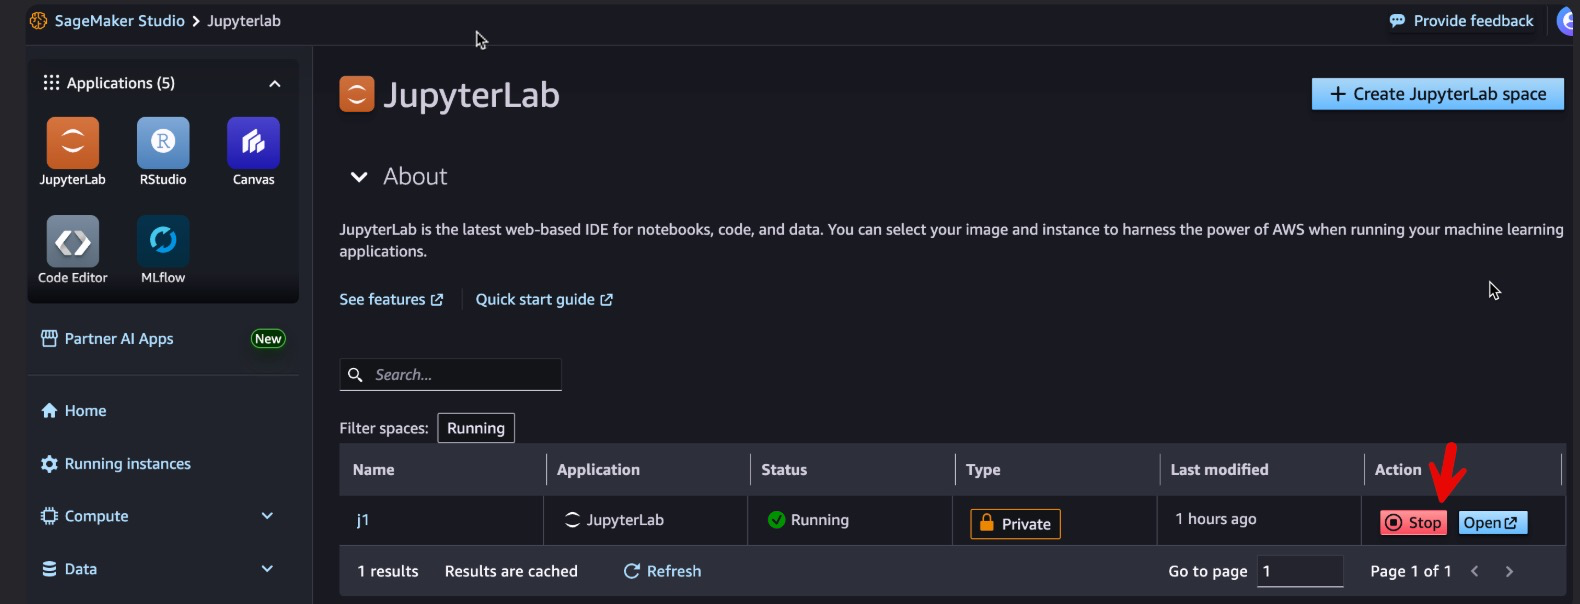Screen dimensions: 1580x604
Task: Open the Quick start guide link
Action: click(x=543, y=300)
